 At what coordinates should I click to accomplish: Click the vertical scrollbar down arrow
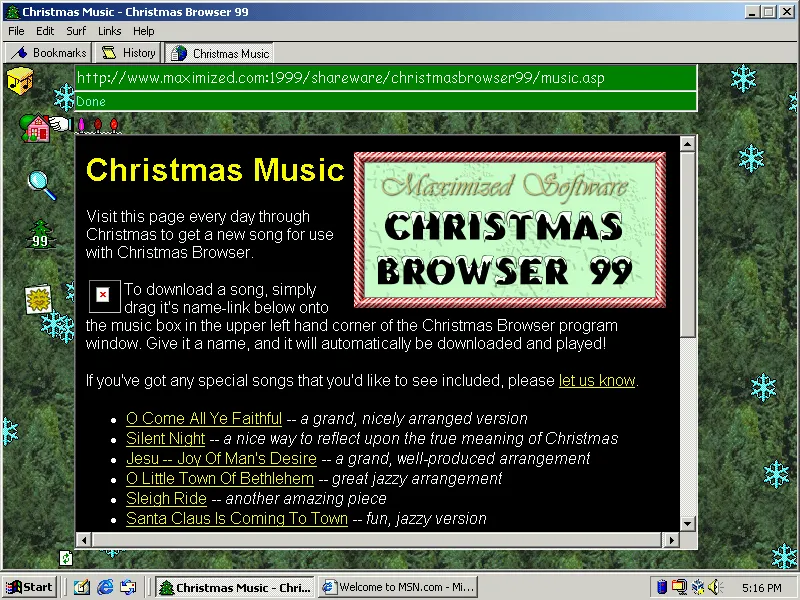[x=687, y=525]
